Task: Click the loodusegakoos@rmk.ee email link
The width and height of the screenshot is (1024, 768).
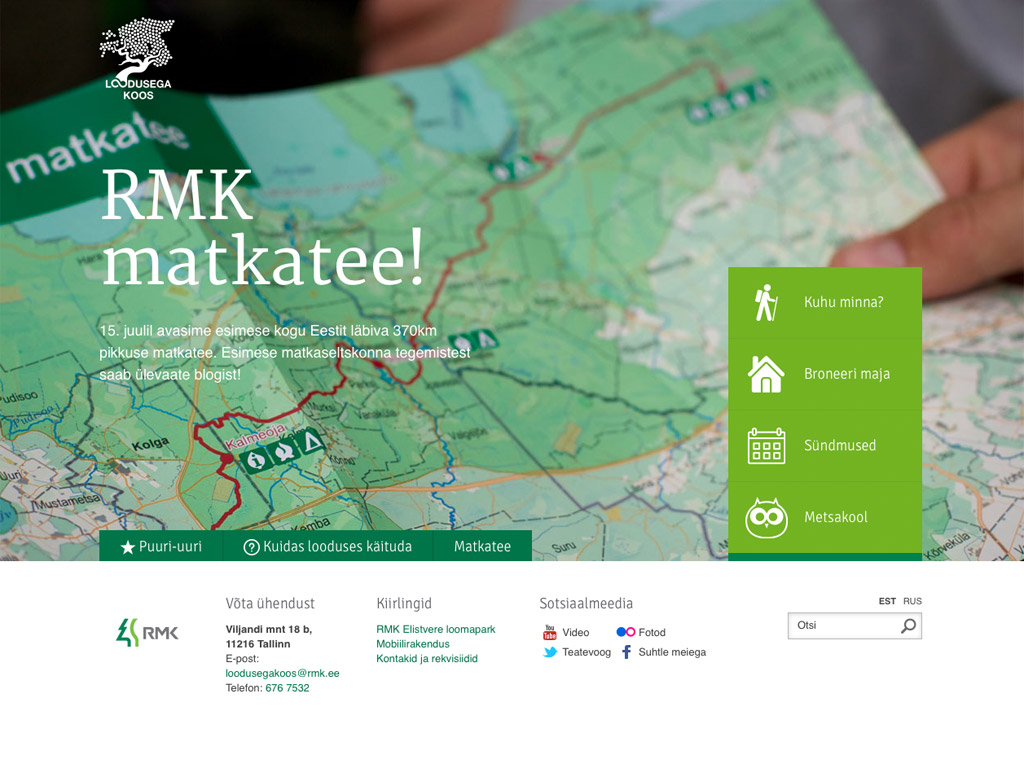Action: 282,673
